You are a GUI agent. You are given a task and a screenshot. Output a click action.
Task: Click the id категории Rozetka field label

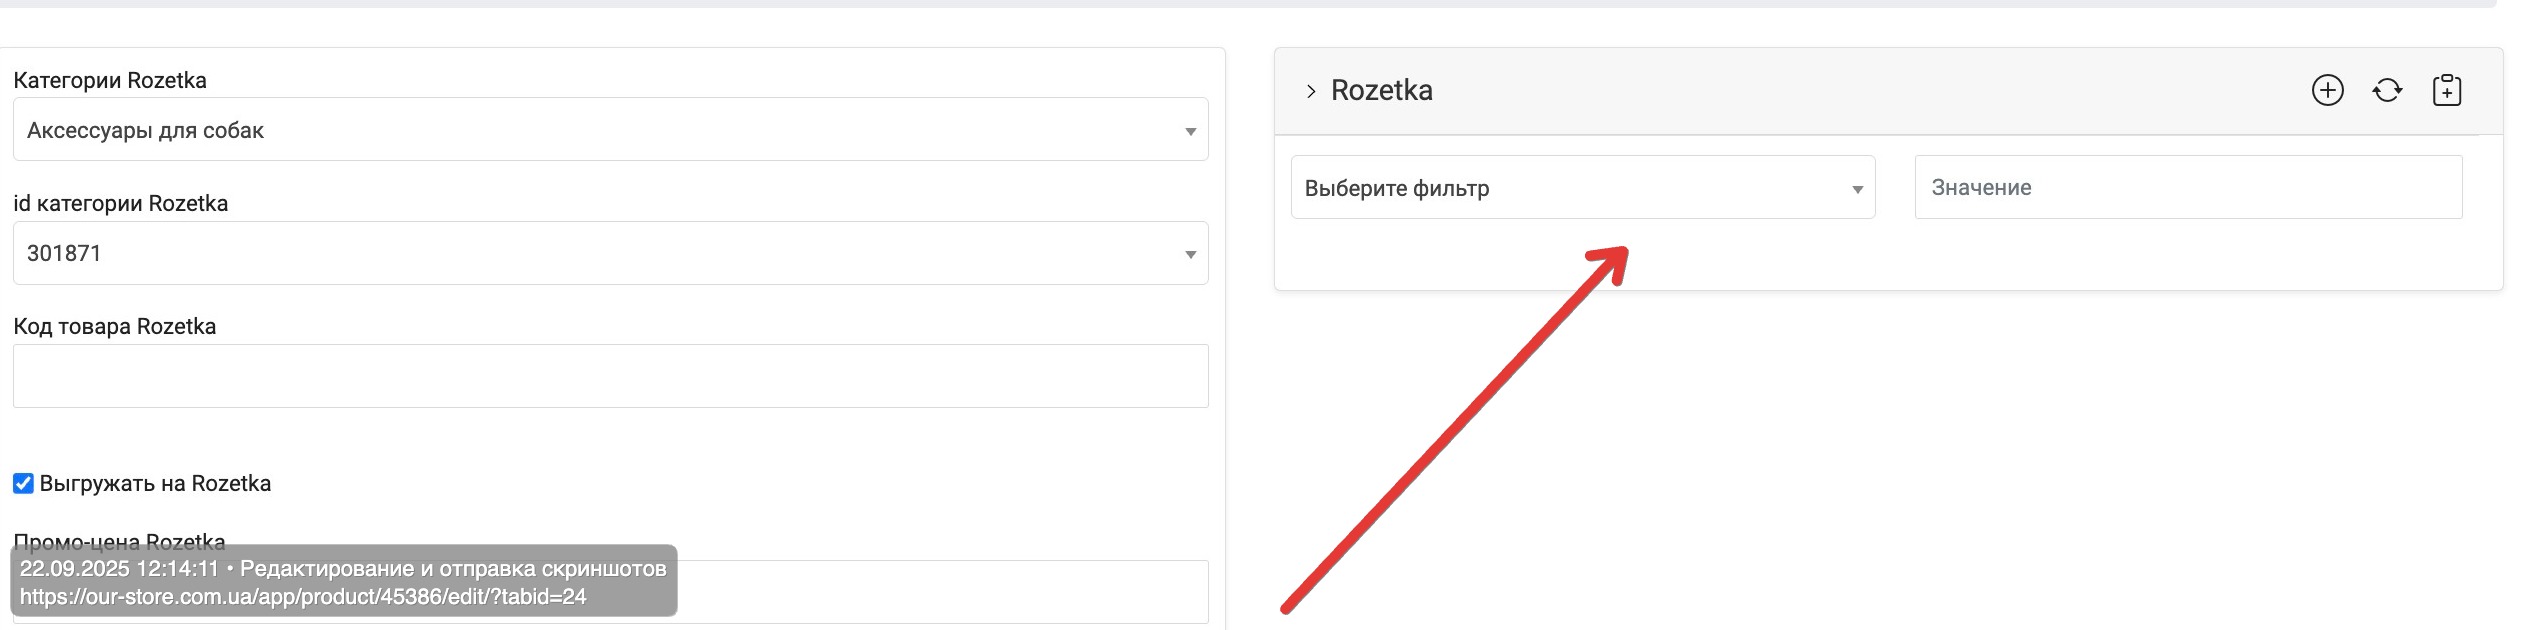120,204
